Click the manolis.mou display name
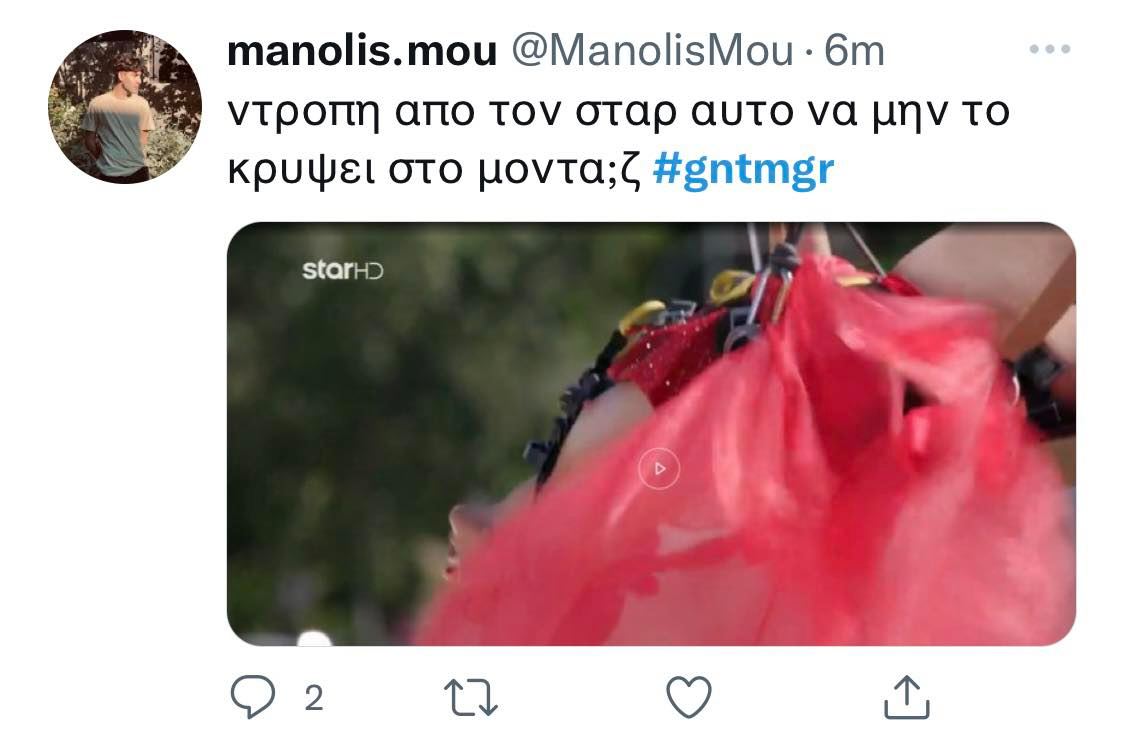Image resolution: width=1125 pixels, height=756 pixels. 362,52
